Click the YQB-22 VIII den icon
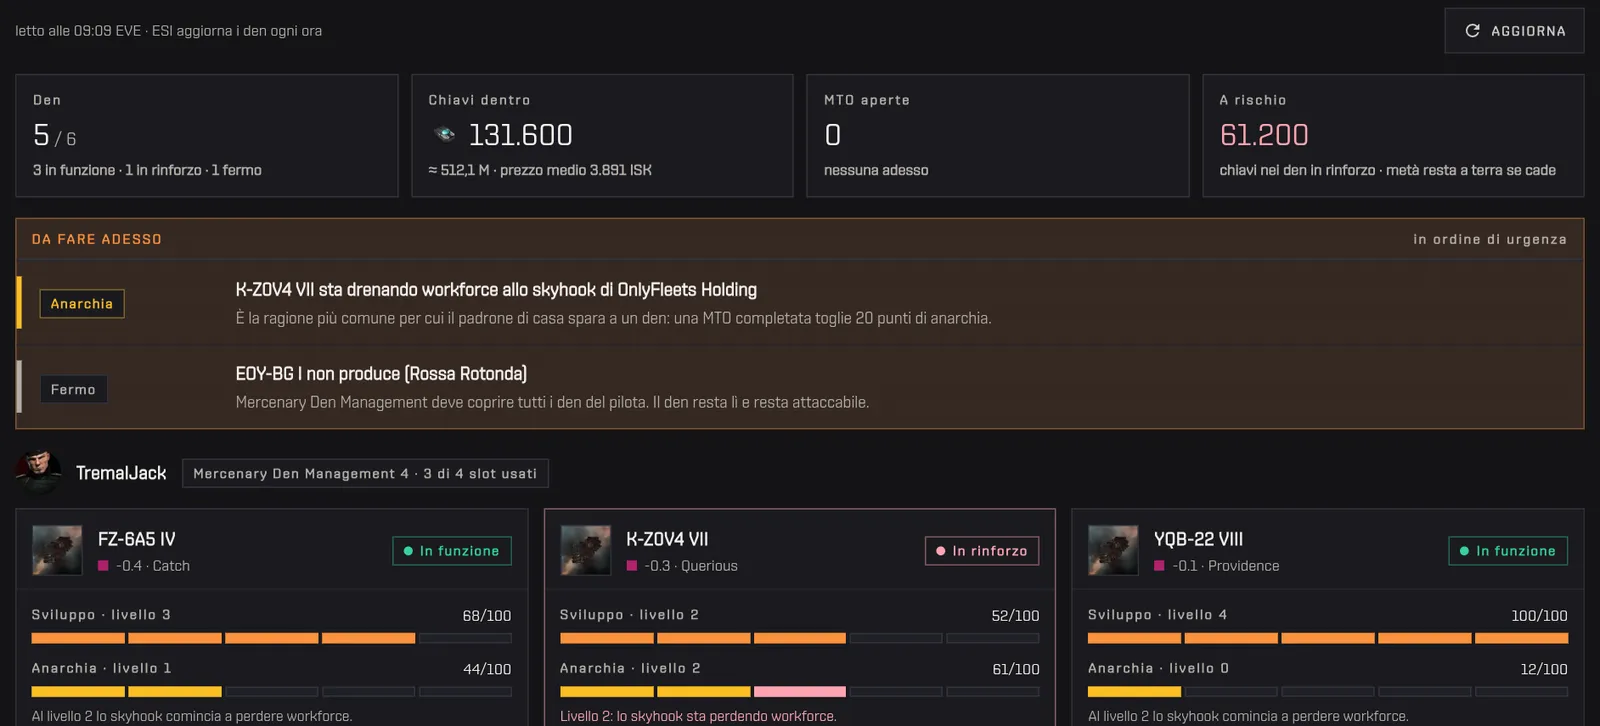This screenshot has height=726, width=1600. point(1113,550)
